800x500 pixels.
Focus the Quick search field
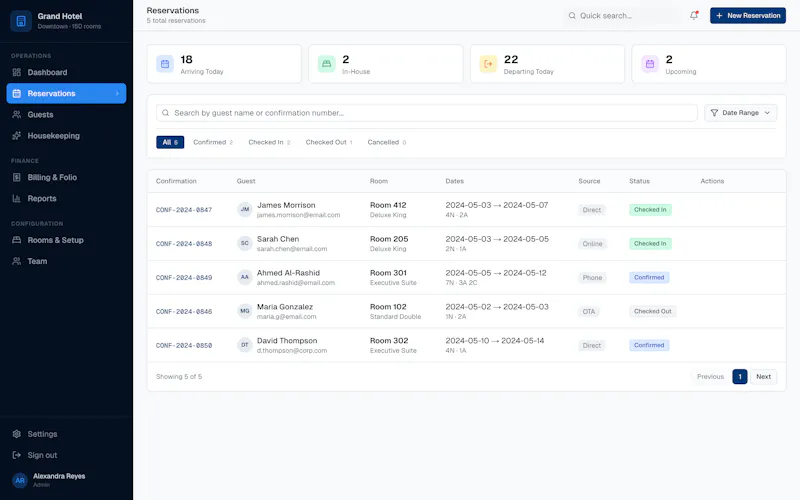(622, 16)
